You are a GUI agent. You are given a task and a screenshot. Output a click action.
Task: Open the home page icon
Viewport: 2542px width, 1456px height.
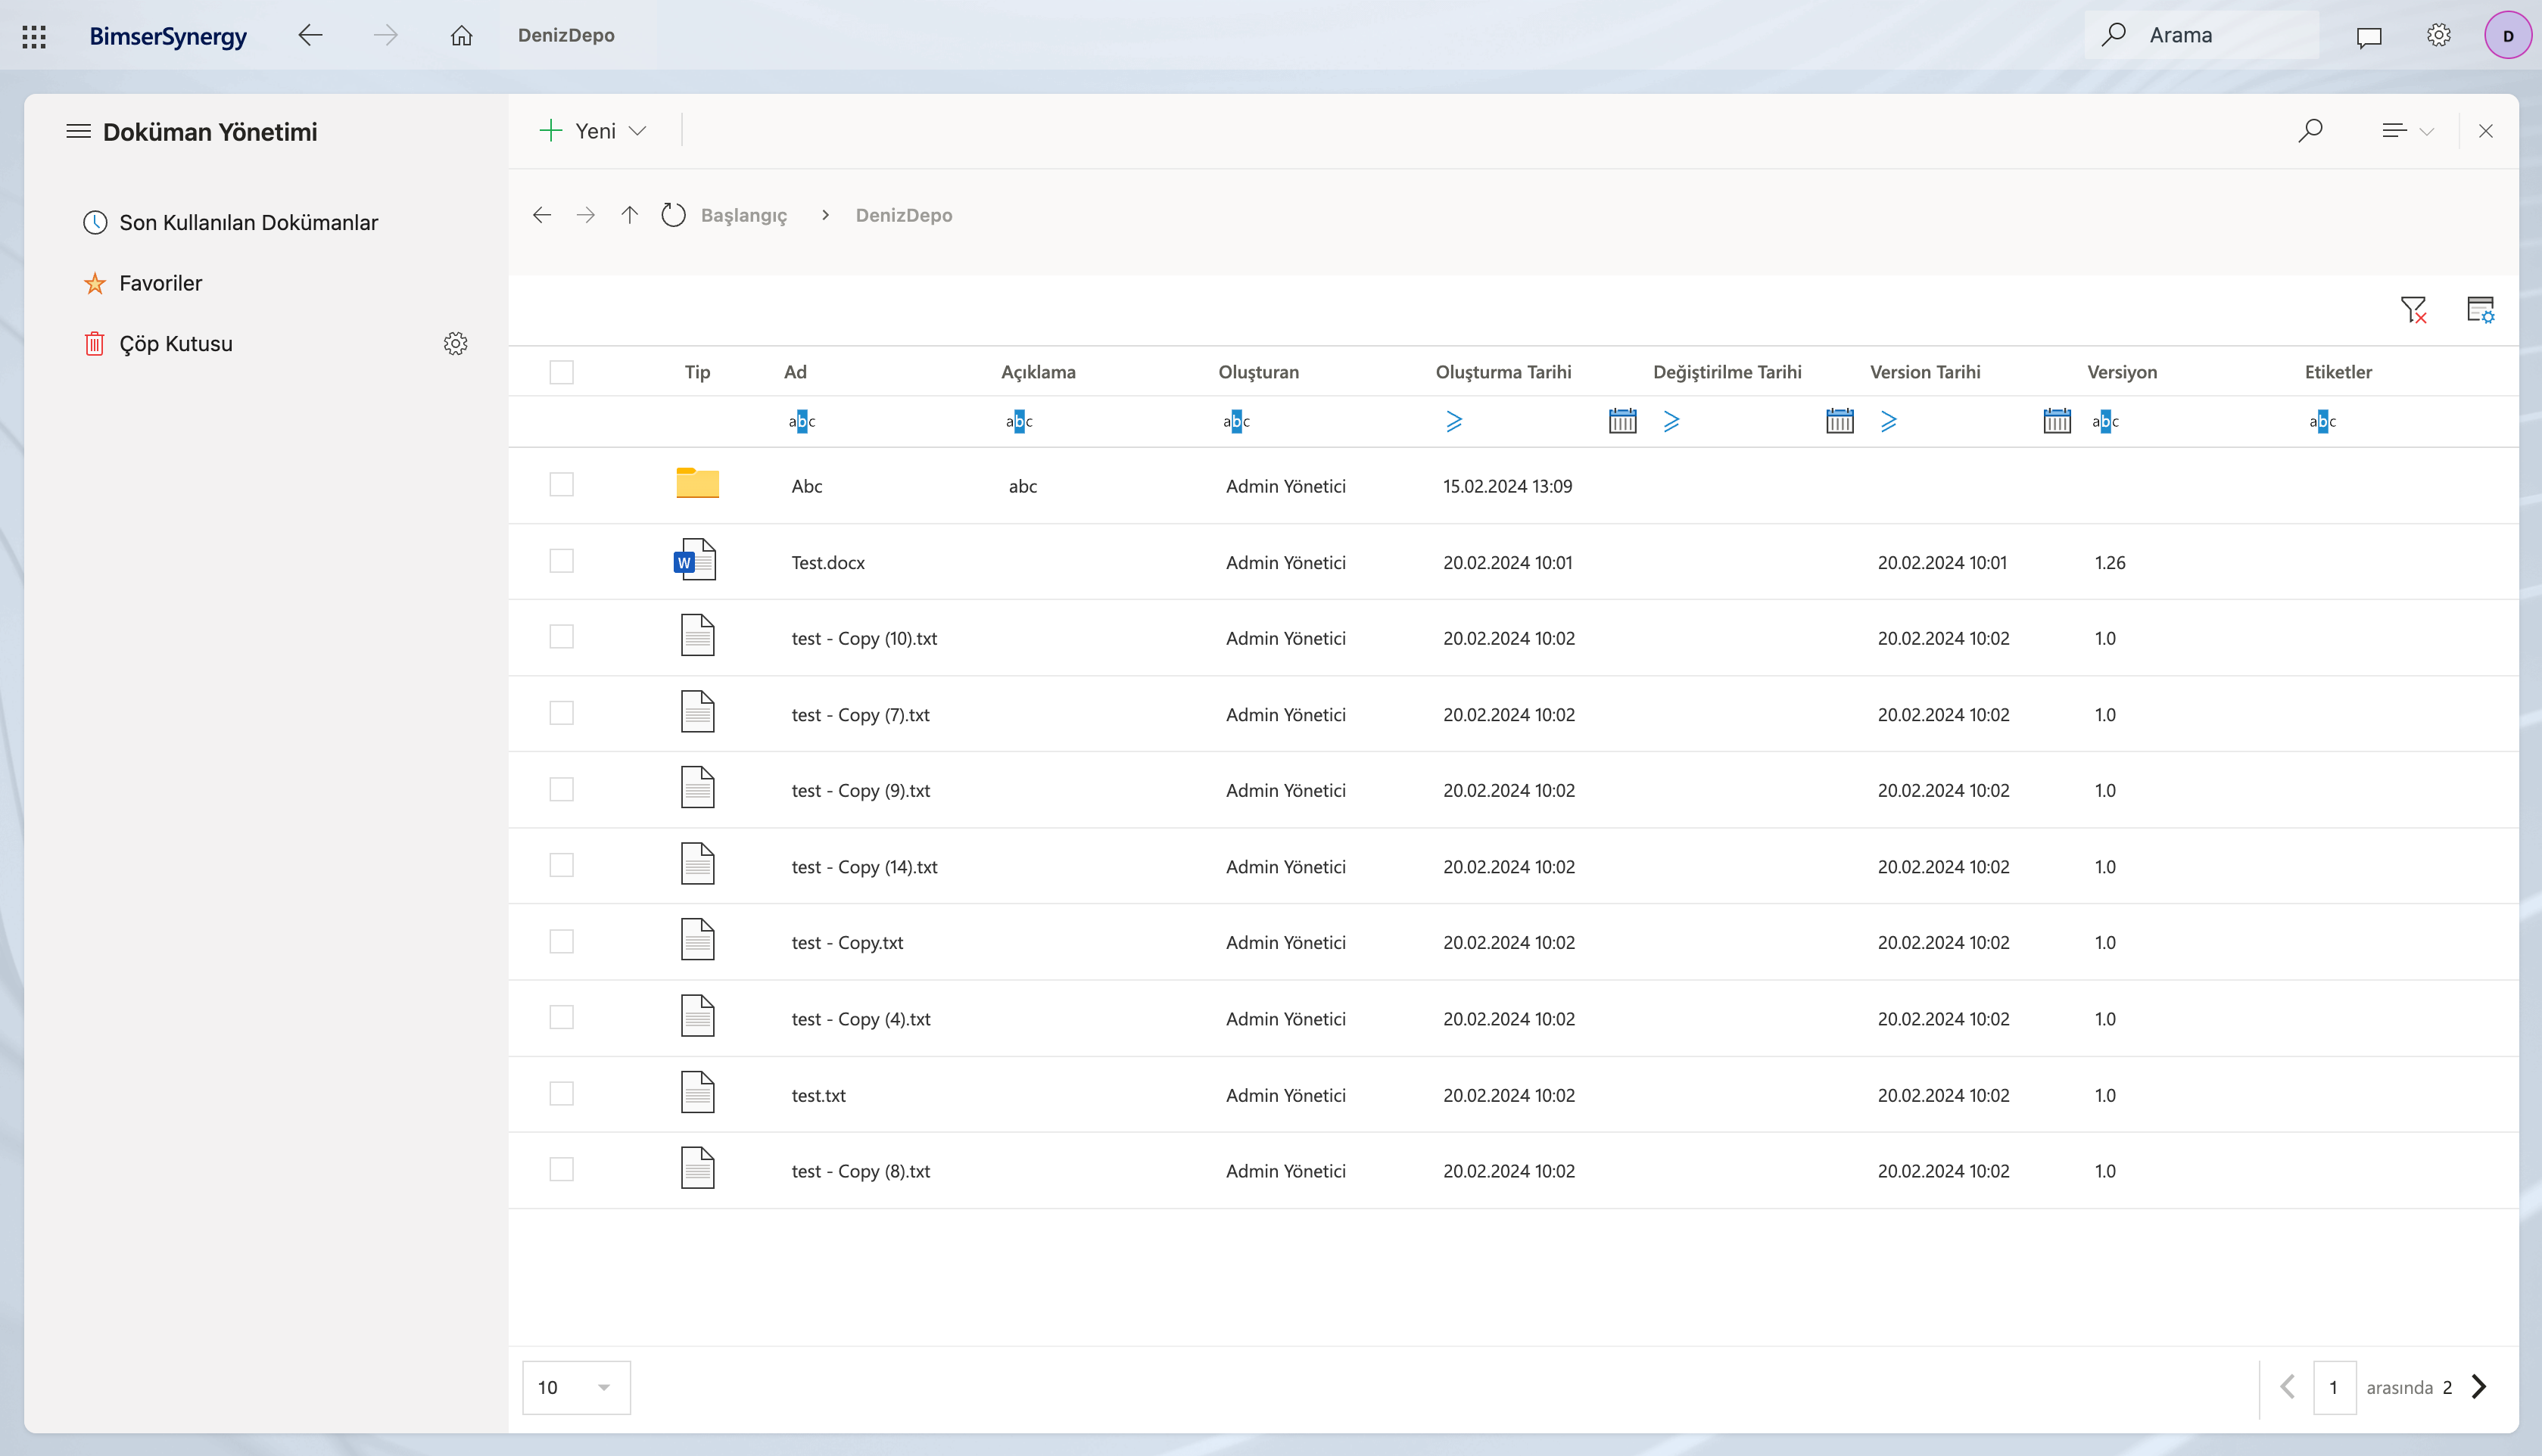[461, 36]
